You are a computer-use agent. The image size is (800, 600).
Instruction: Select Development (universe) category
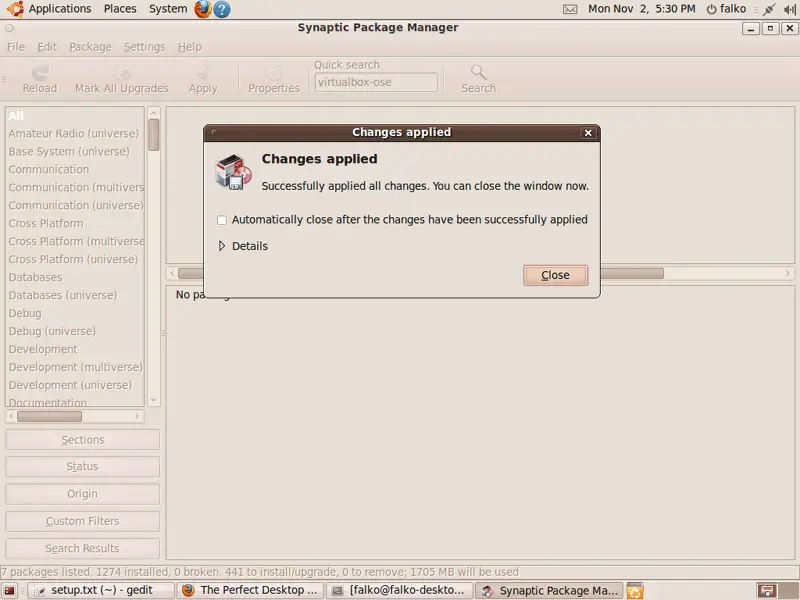coord(75,385)
